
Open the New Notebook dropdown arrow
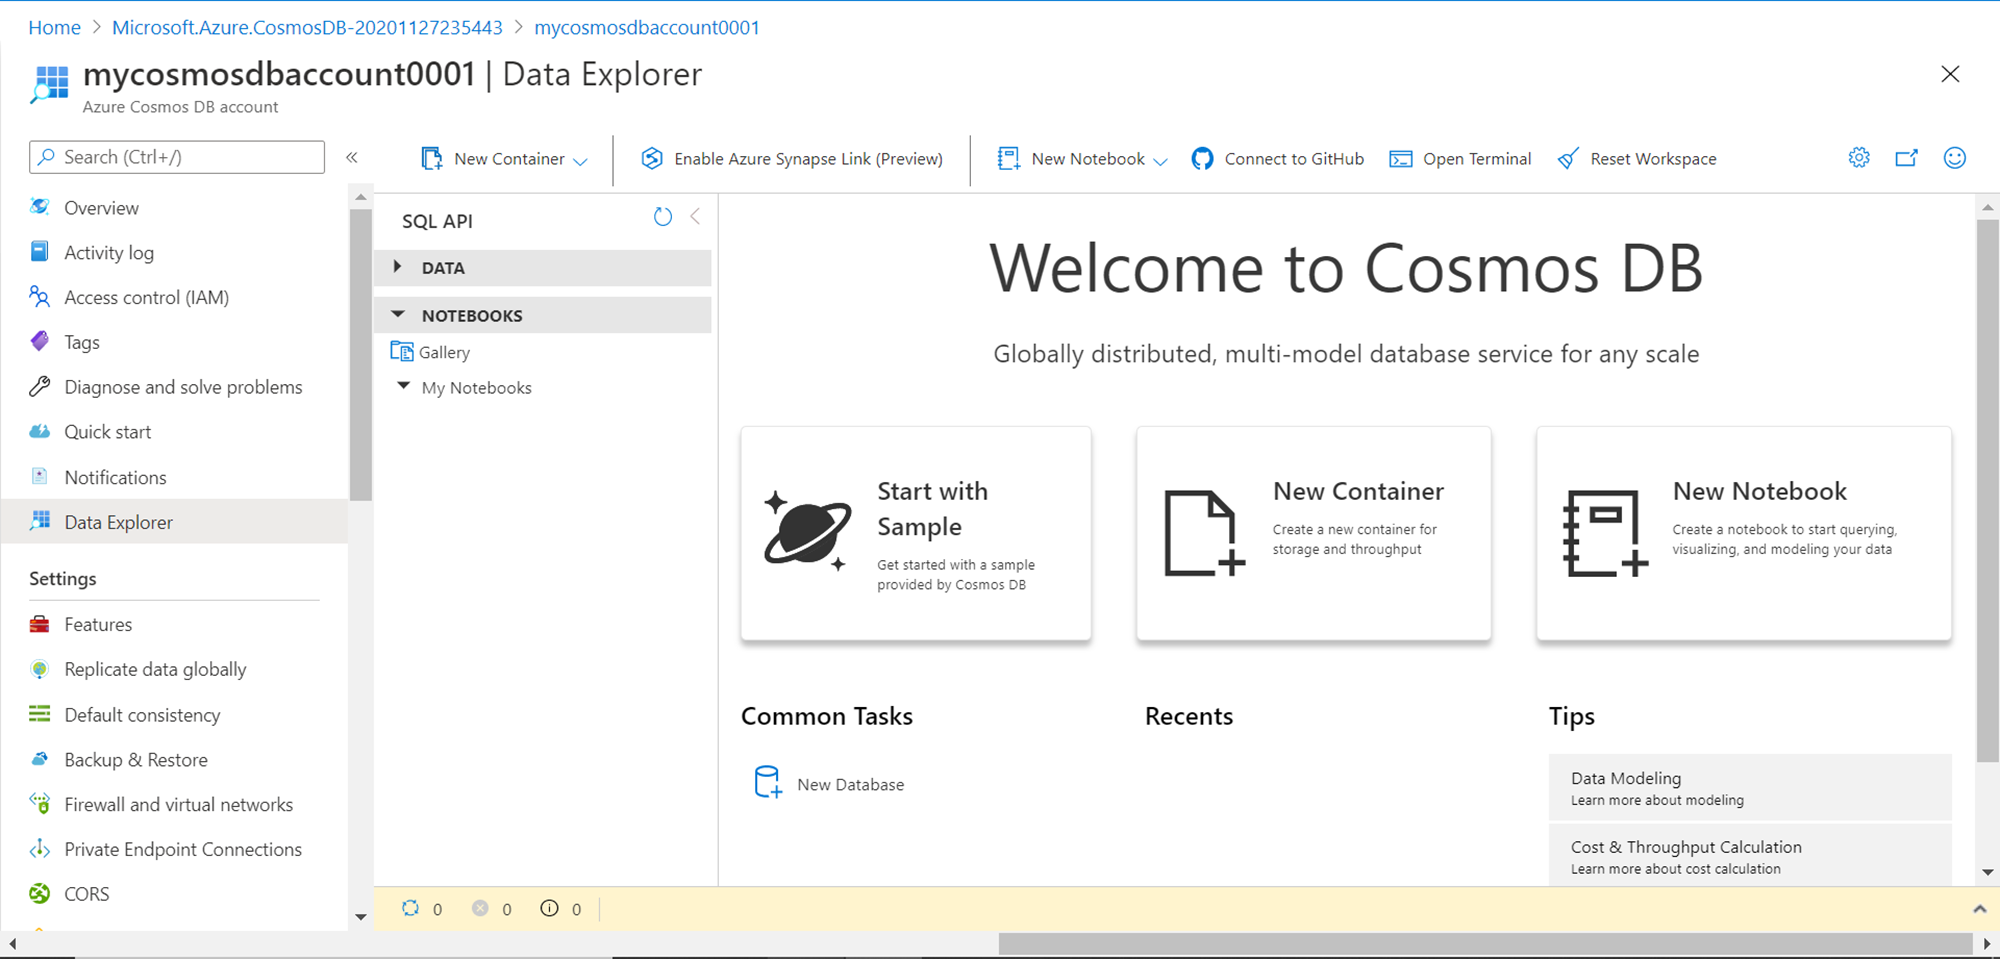[1160, 161]
